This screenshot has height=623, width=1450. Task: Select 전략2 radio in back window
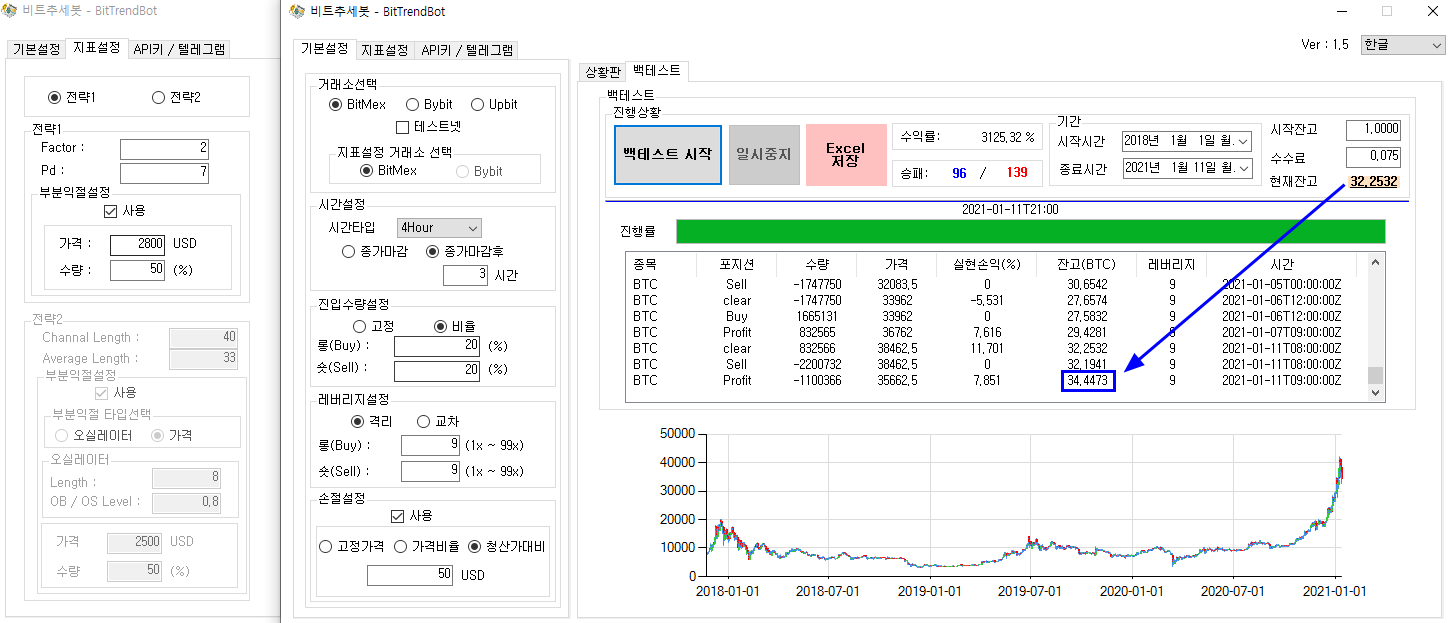coord(158,97)
